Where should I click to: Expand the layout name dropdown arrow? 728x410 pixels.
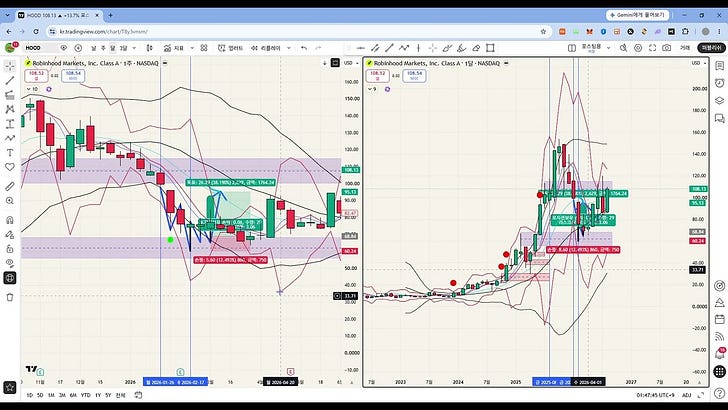[609, 48]
